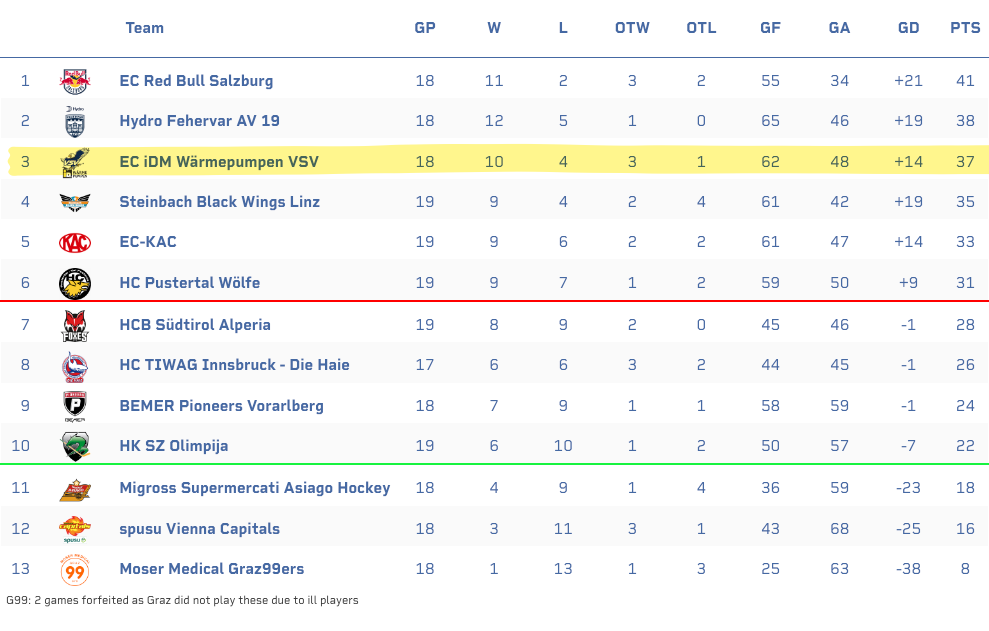Image resolution: width=989 pixels, height=631 pixels.
Task: Click the GP column header
Action: (x=425, y=28)
